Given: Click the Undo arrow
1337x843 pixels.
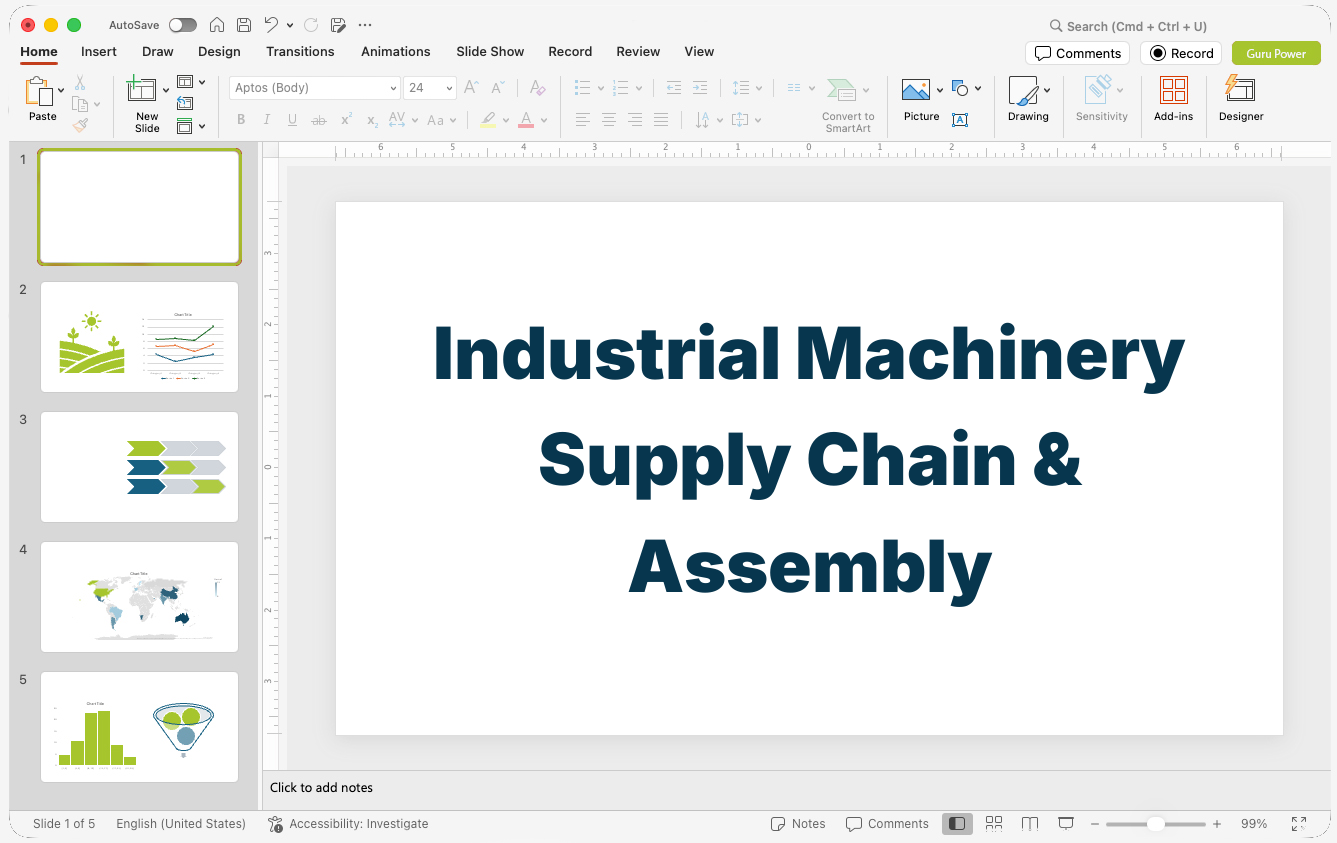Looking at the screenshot, I should point(271,25).
